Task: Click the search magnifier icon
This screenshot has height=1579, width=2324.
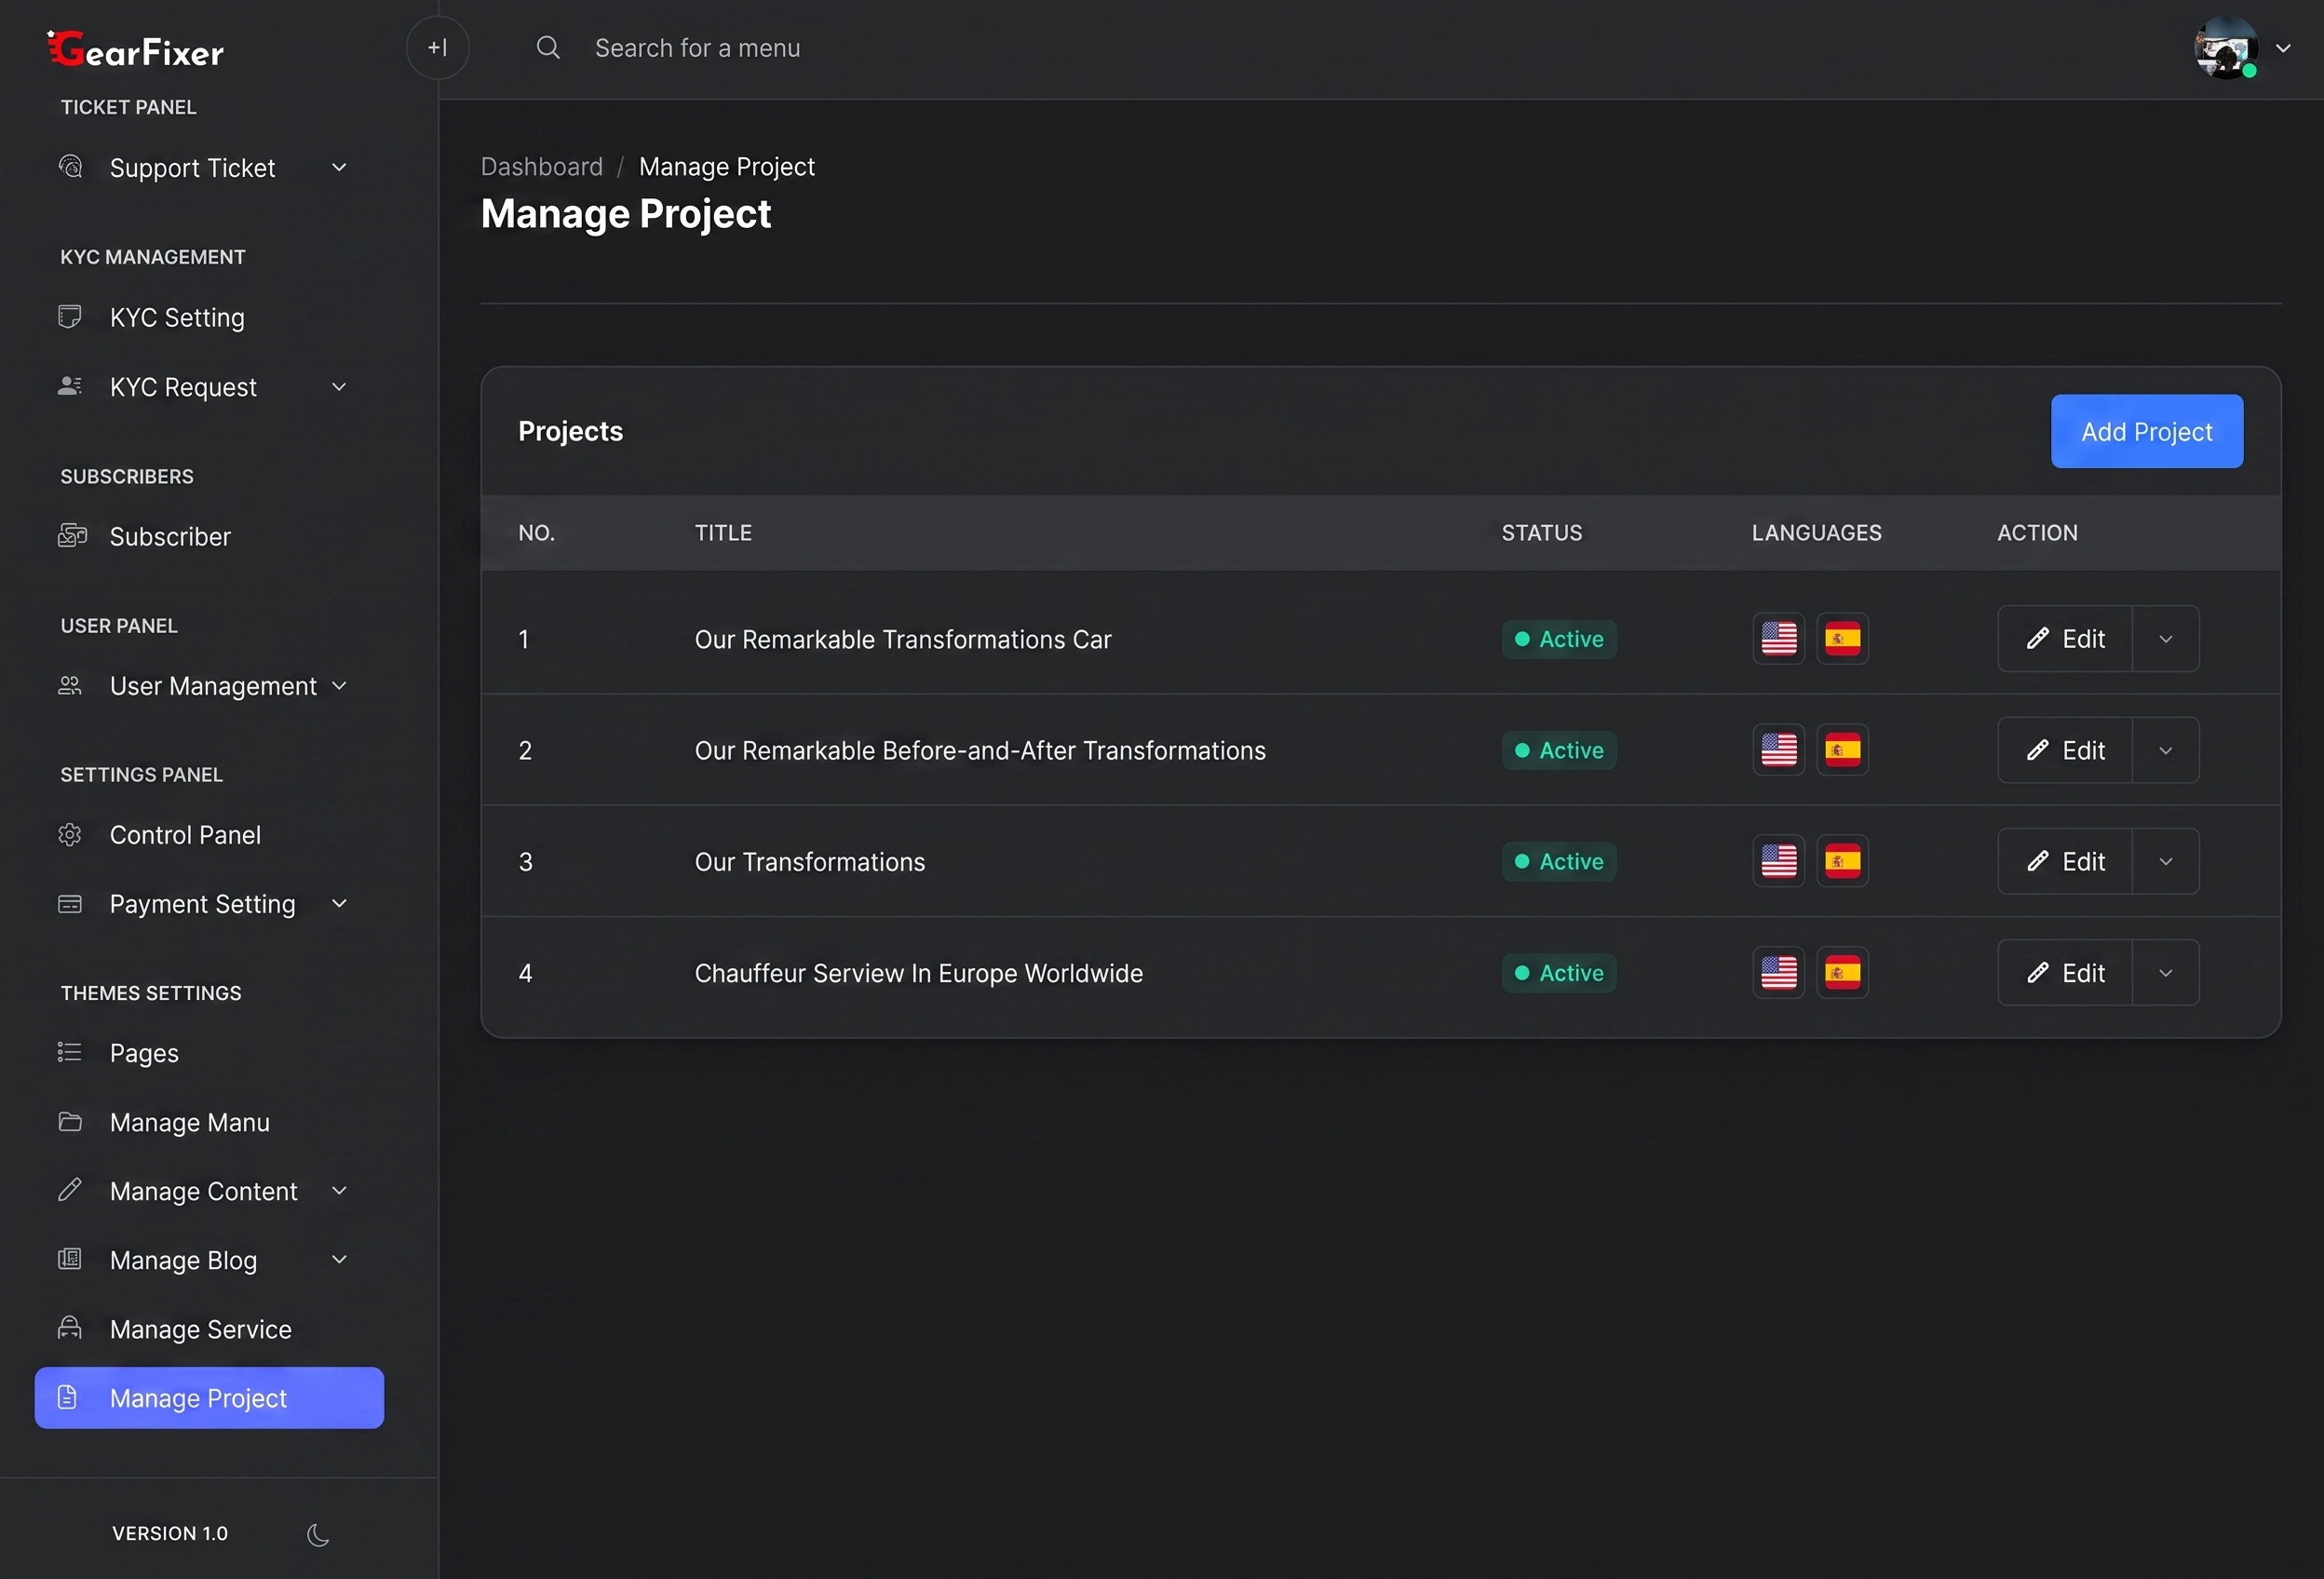Action: point(548,47)
